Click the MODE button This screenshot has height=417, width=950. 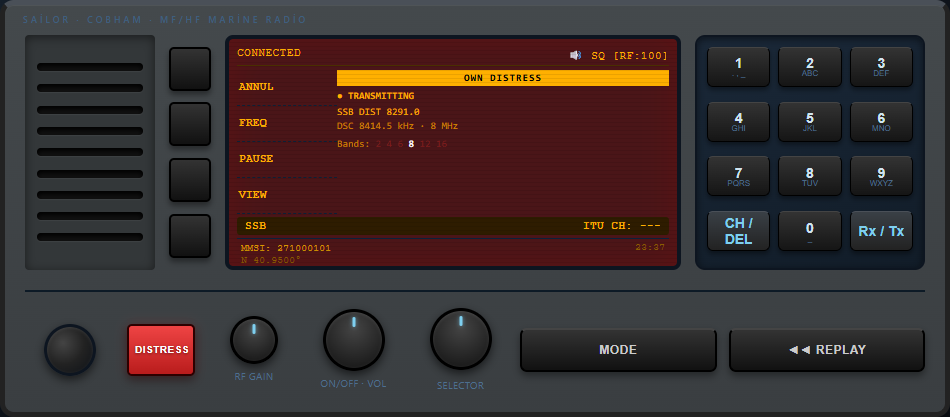[x=618, y=350]
